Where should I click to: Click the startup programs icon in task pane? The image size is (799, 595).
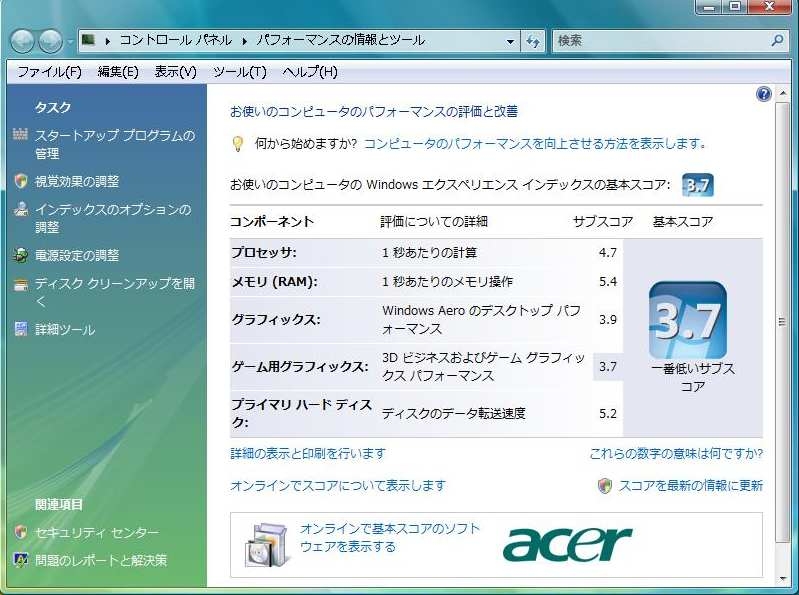(20, 134)
